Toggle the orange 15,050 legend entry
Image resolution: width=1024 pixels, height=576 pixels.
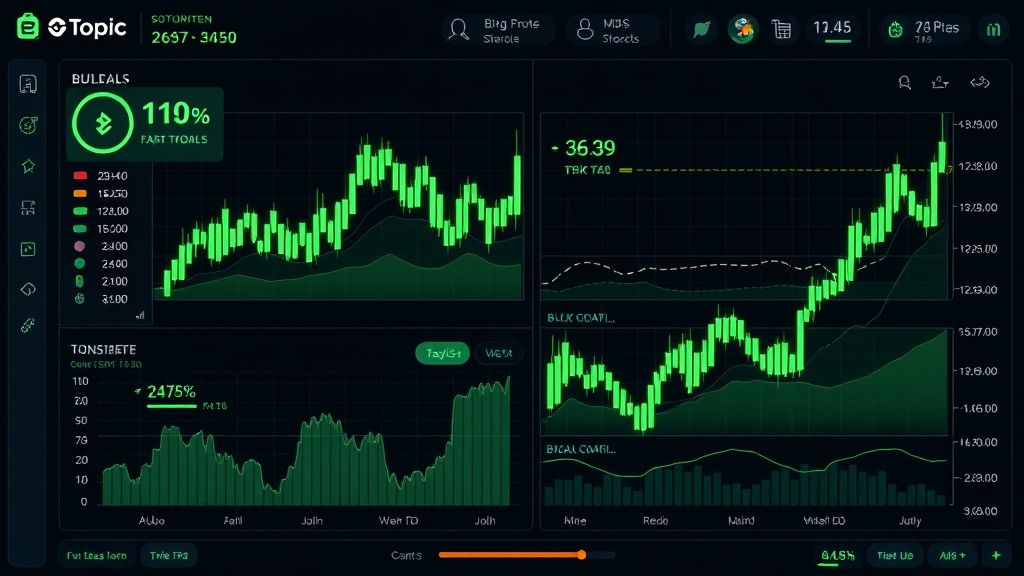pyautogui.click(x=101, y=193)
